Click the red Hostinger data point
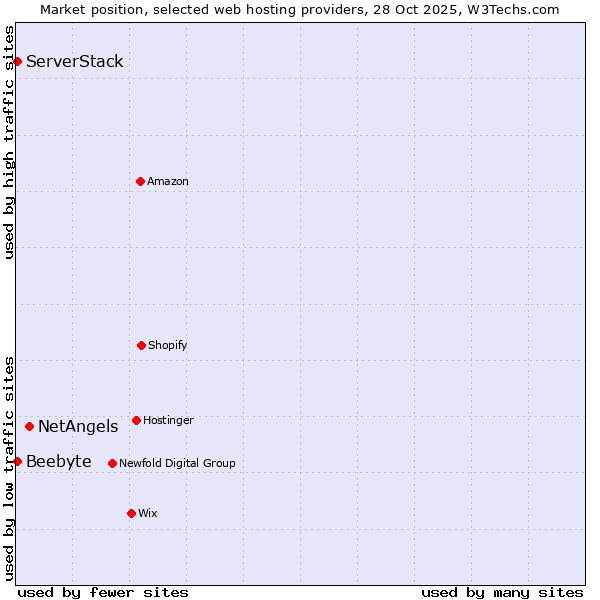Viewport: 600px width, 600px height. click(x=136, y=420)
